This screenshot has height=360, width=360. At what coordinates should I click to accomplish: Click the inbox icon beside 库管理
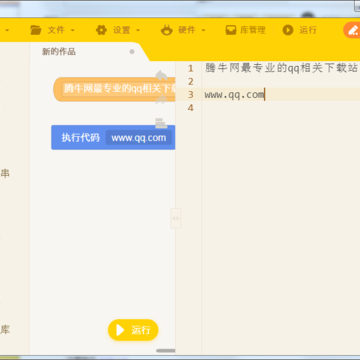(231, 30)
